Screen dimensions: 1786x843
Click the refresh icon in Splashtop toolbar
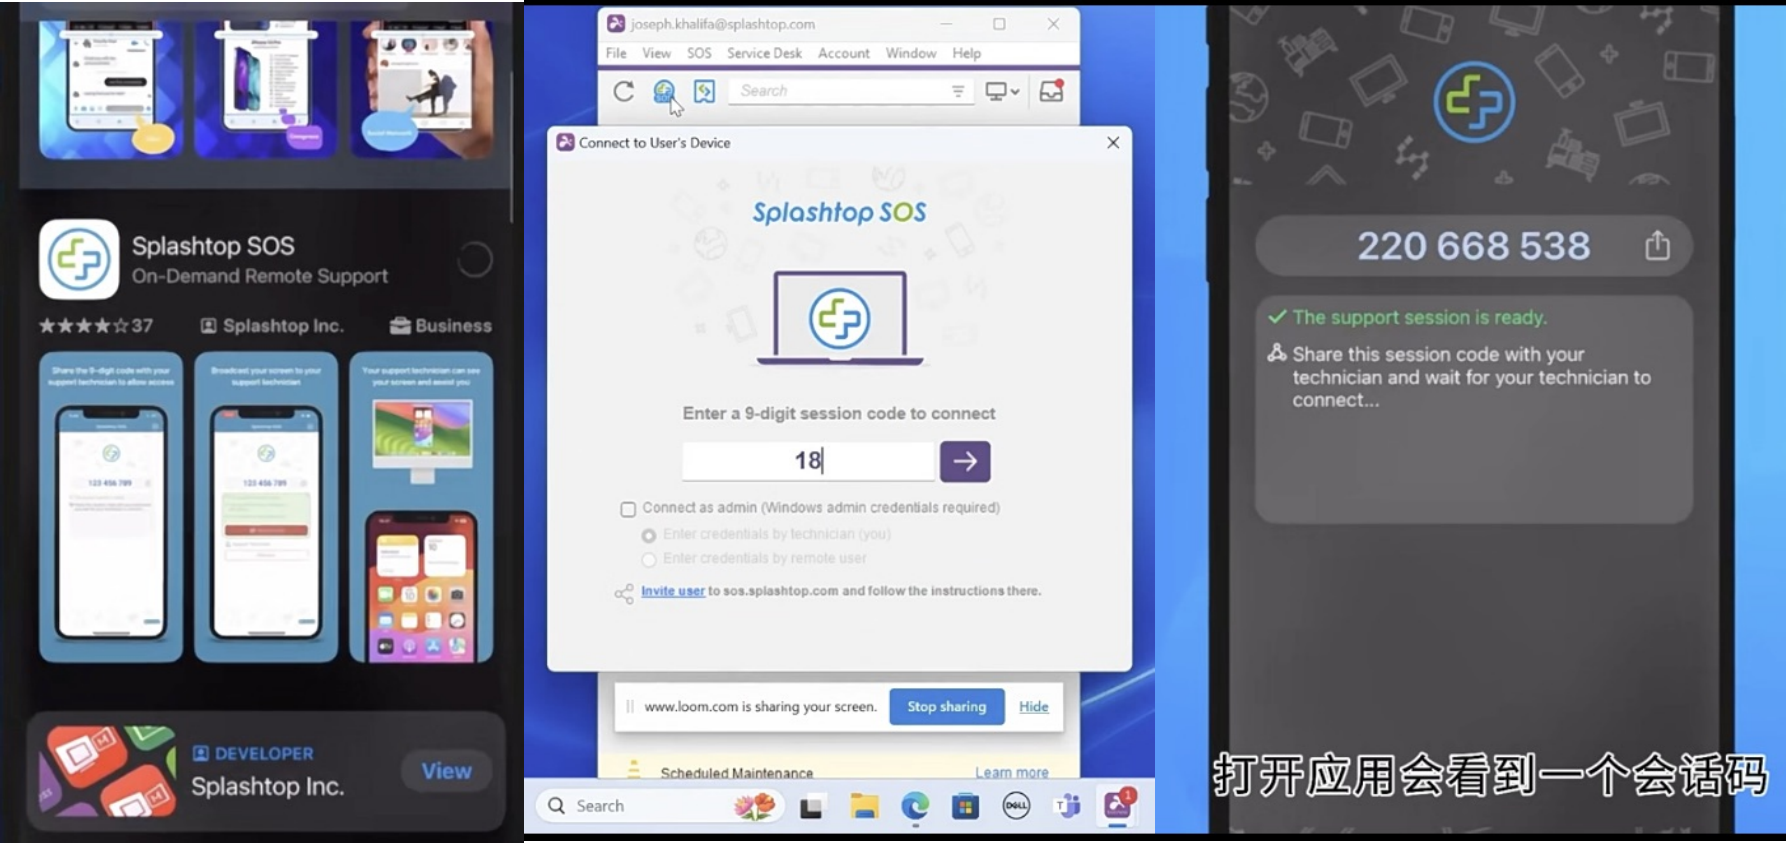point(624,91)
